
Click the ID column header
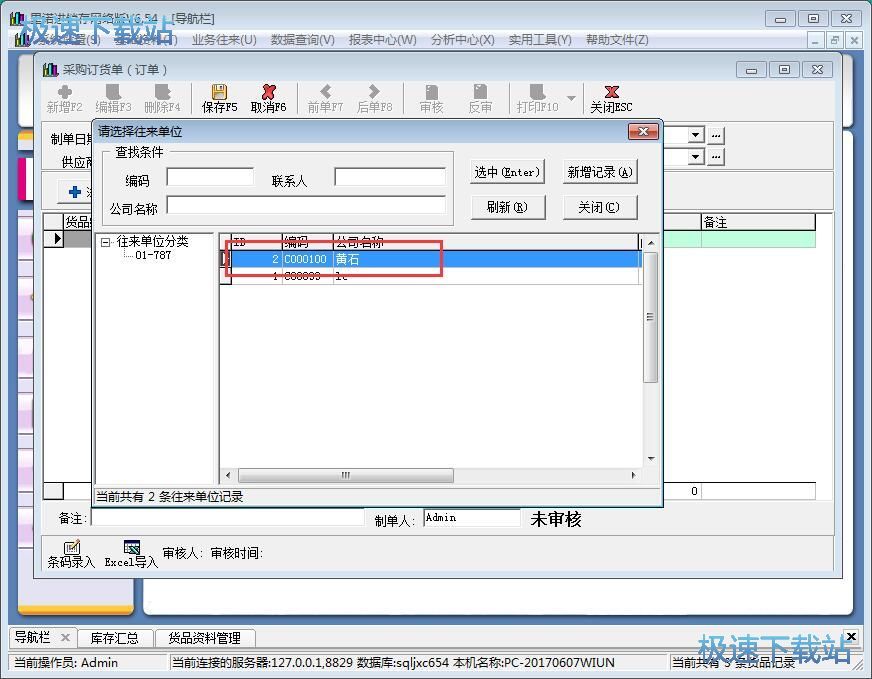coord(257,242)
